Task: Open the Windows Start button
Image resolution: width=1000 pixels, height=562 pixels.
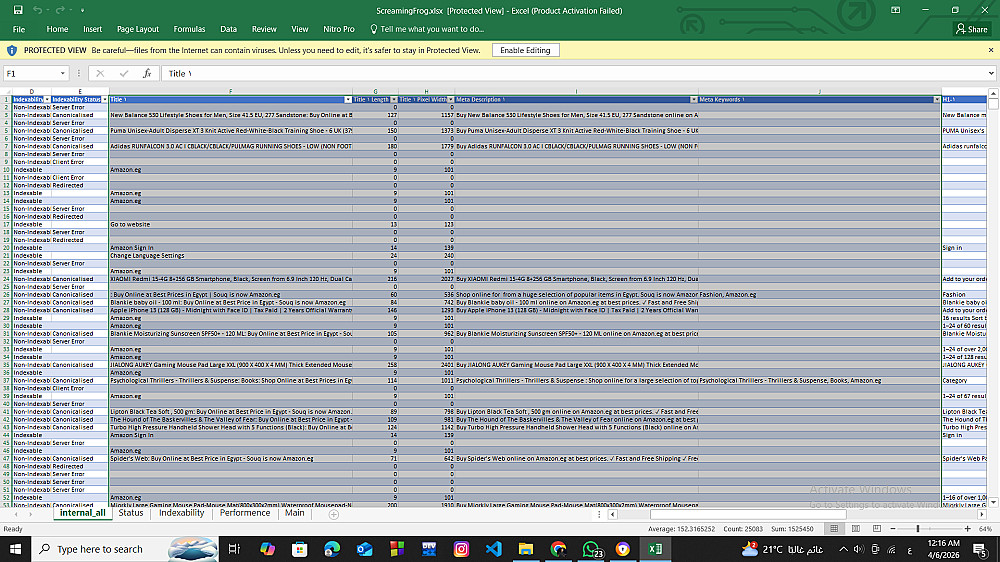Action: [x=15, y=549]
